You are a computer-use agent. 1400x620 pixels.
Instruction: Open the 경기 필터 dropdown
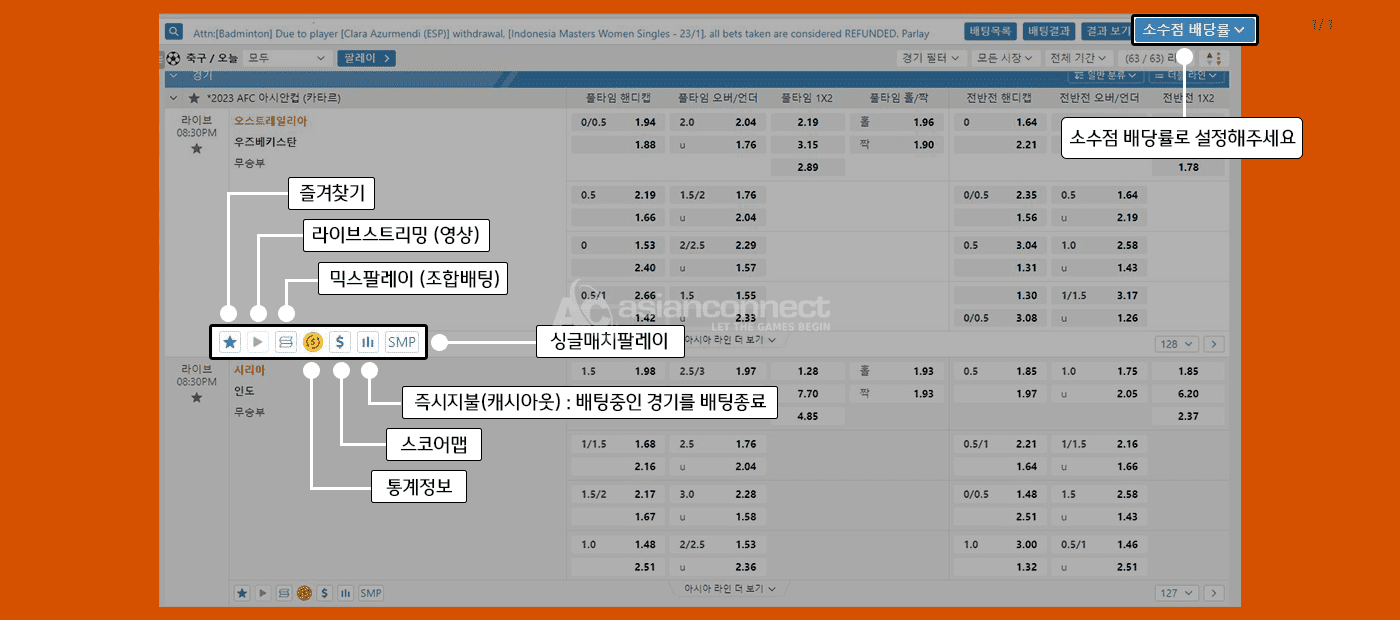(930, 58)
